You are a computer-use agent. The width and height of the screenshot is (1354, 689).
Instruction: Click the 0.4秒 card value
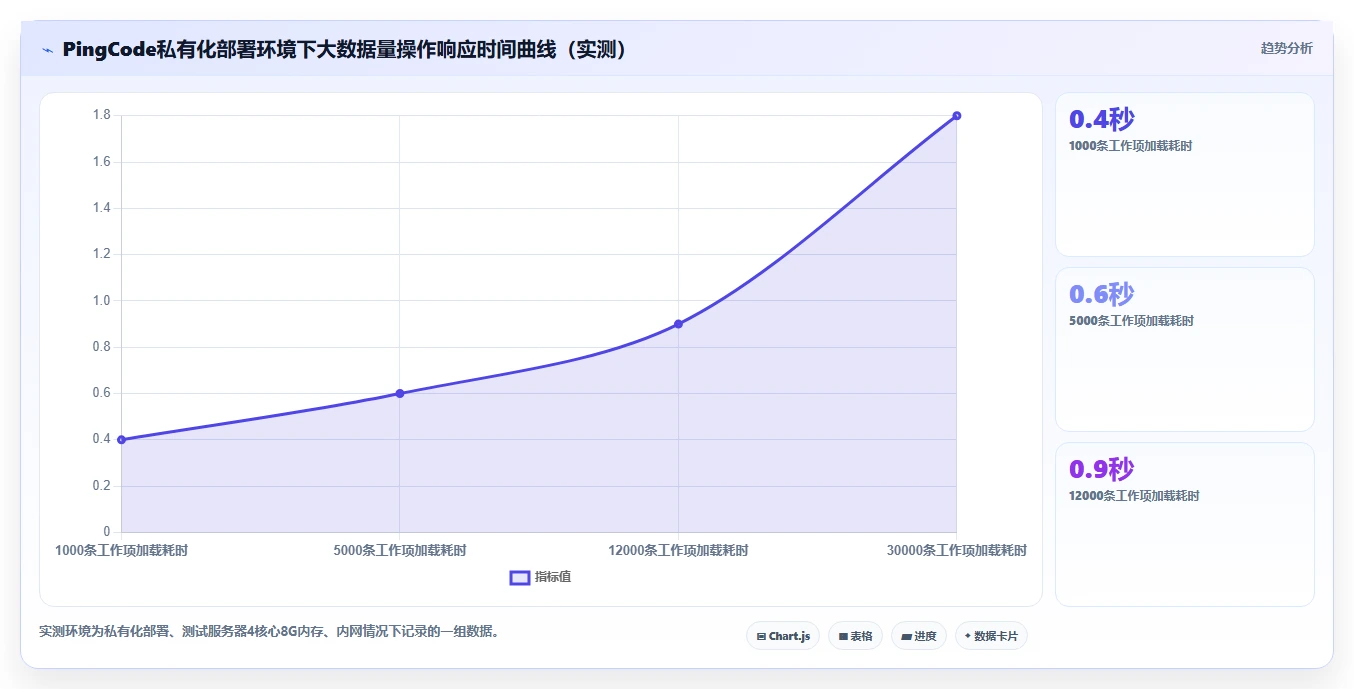[1102, 119]
